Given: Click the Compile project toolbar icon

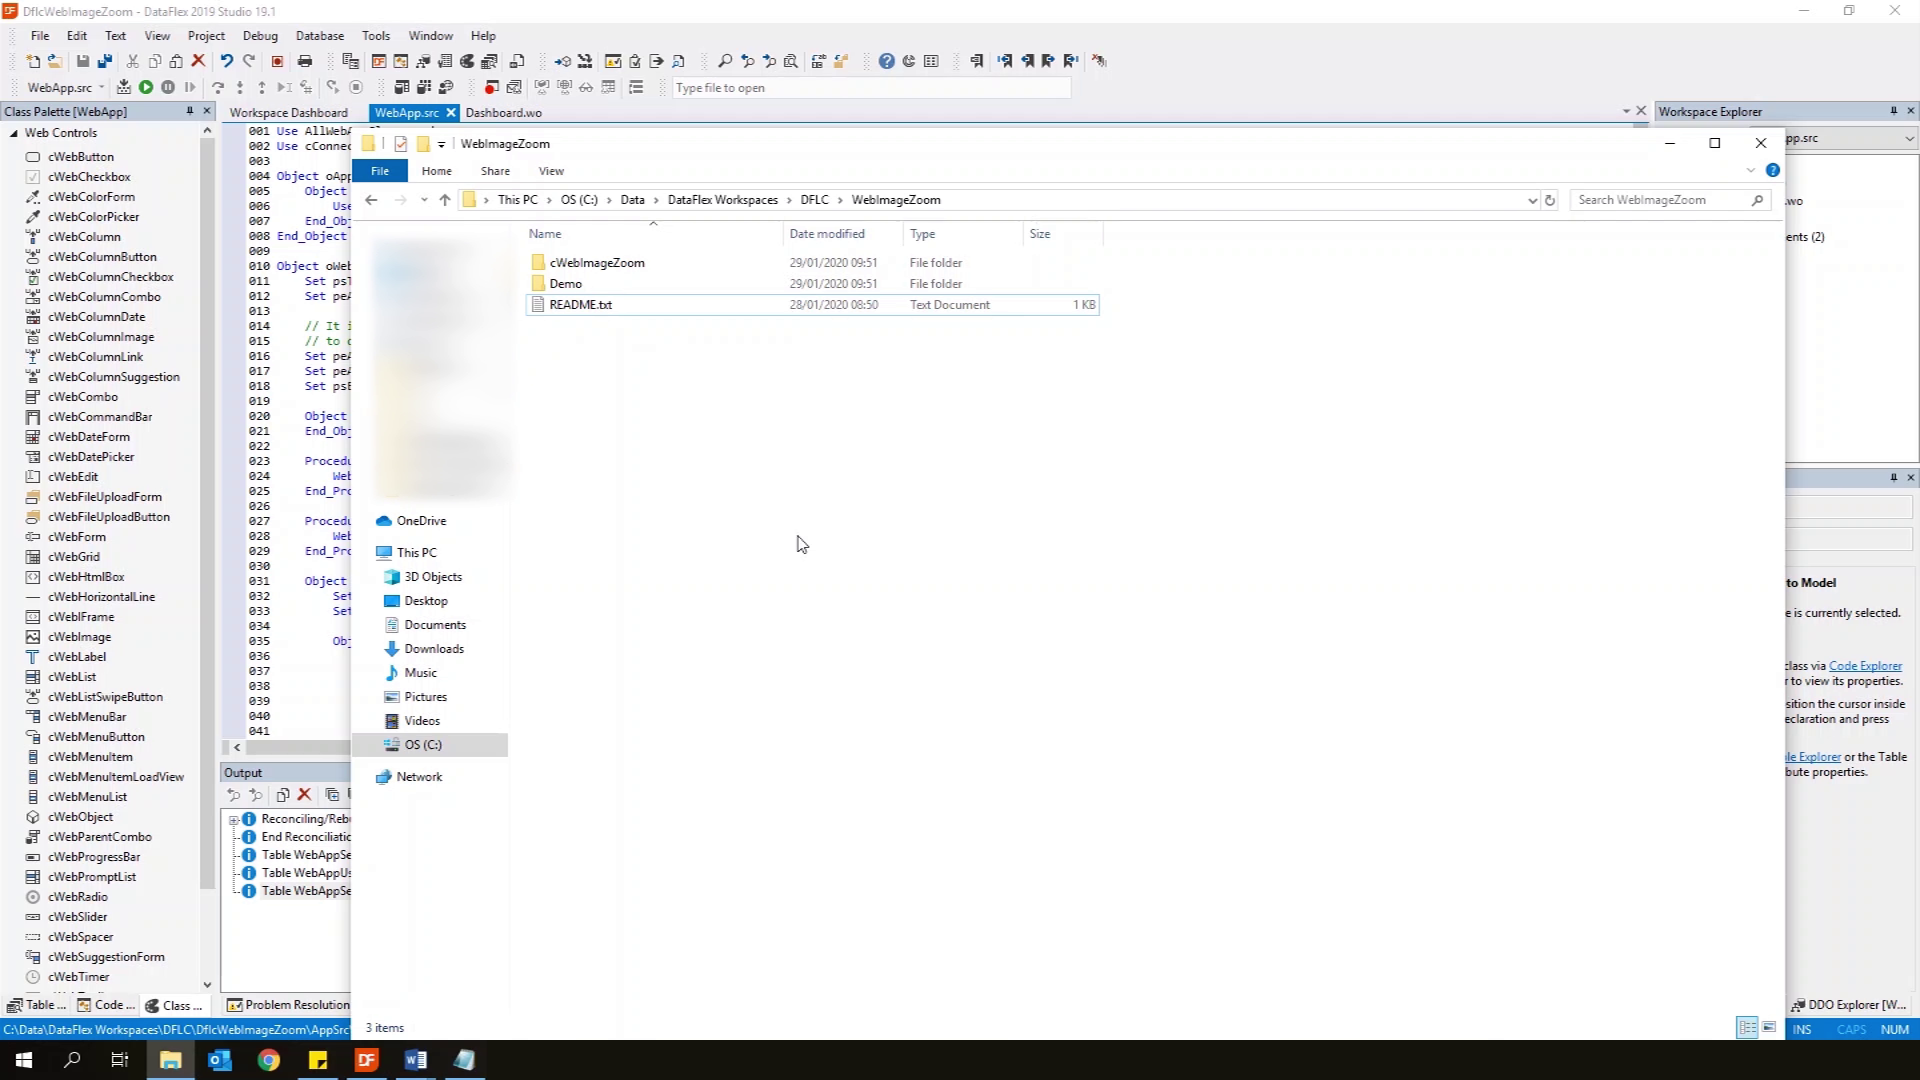Looking at the screenshot, I should point(123,87).
